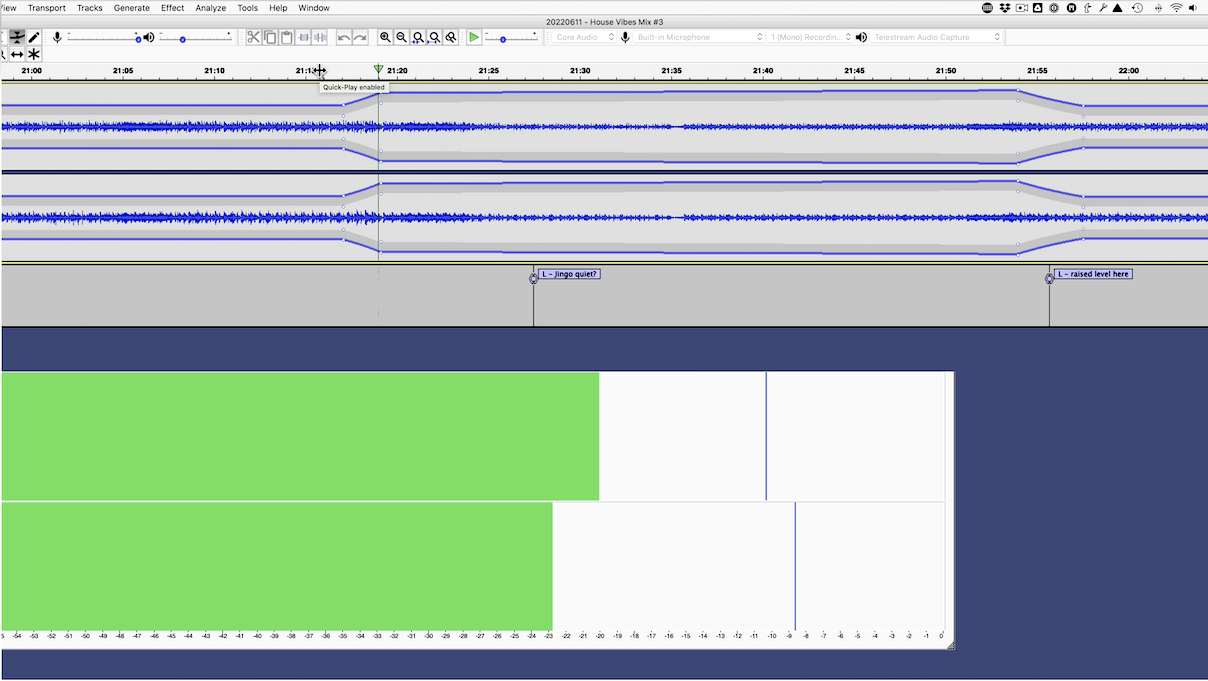Open the Built-in Microphone input dropdown
Viewport: 1208px width, 681px height.
pos(697,37)
